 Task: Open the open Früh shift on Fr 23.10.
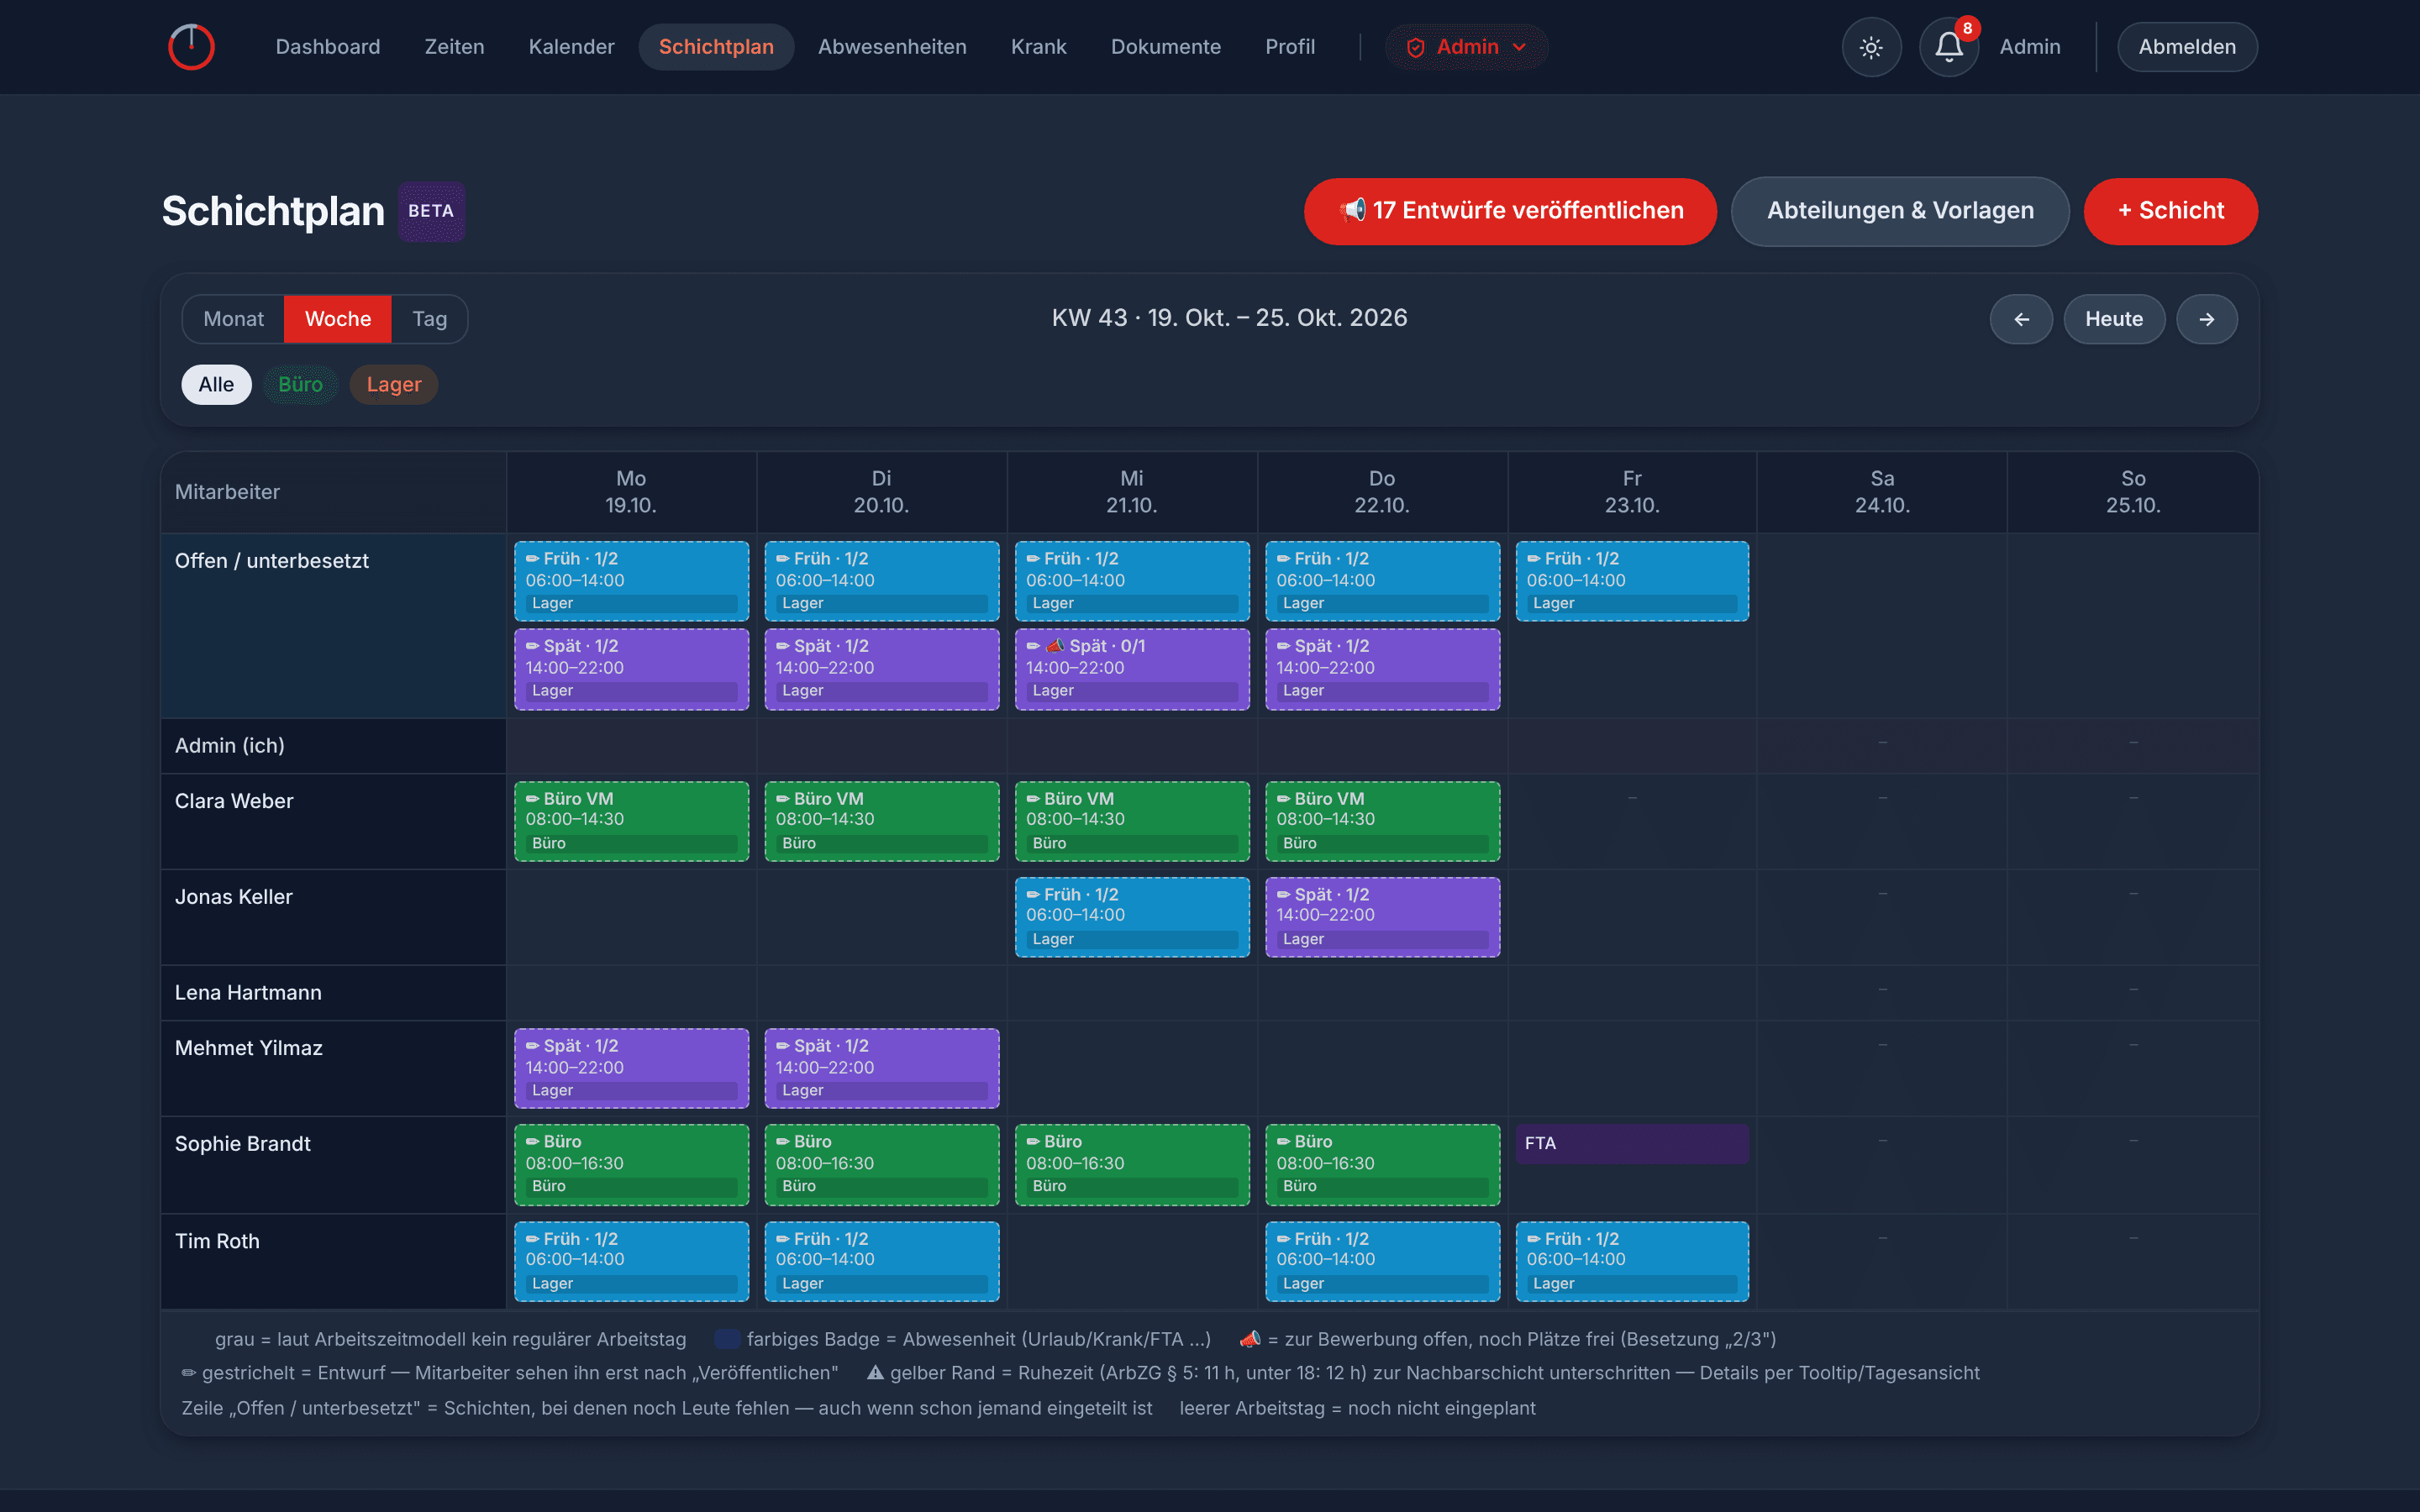pos(1632,581)
